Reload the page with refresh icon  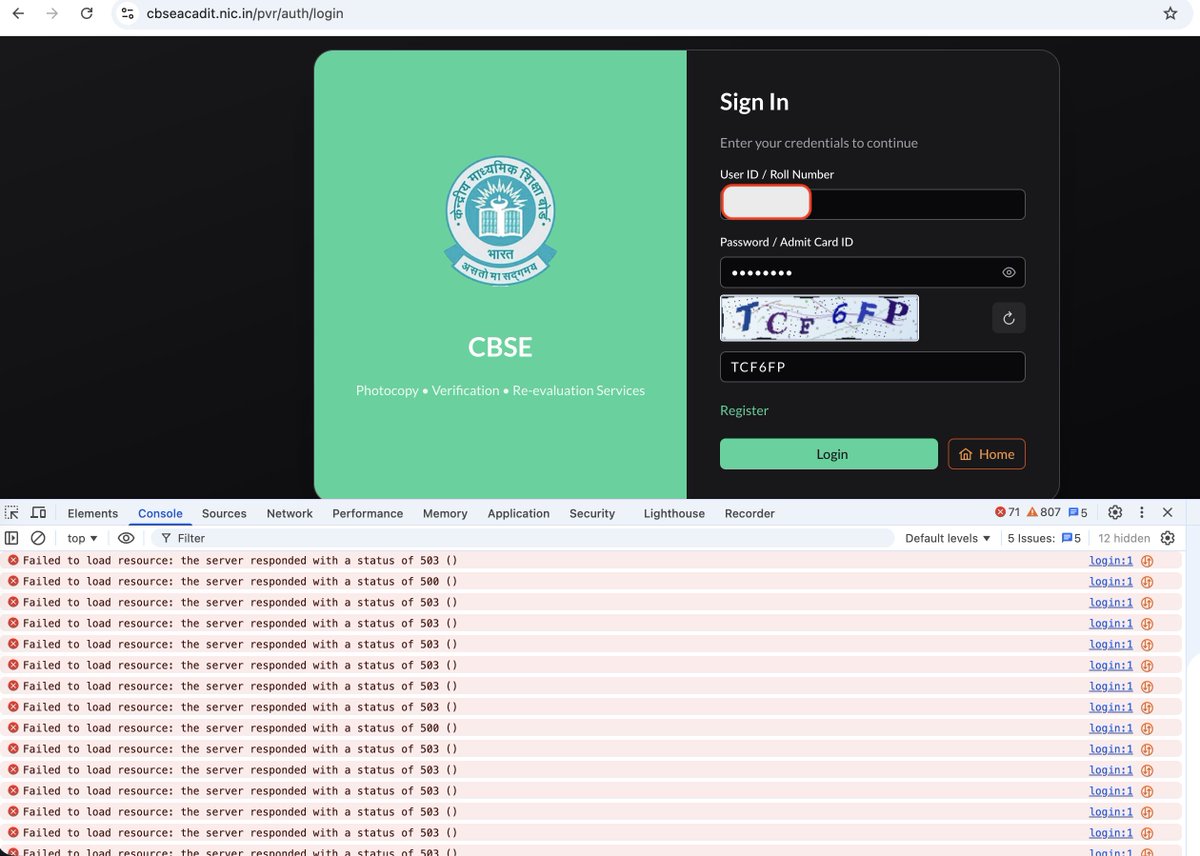(87, 13)
